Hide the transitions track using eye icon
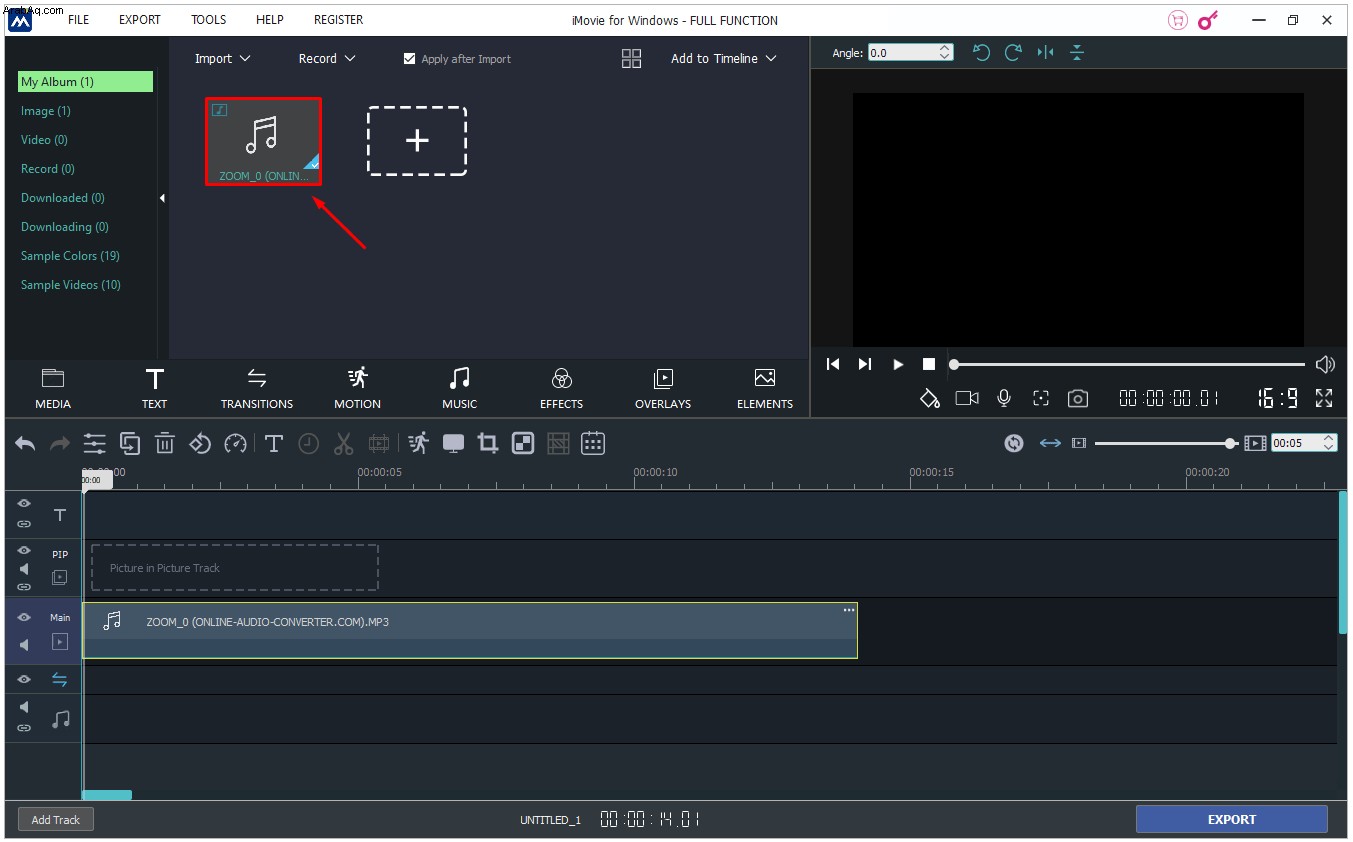 point(24,680)
